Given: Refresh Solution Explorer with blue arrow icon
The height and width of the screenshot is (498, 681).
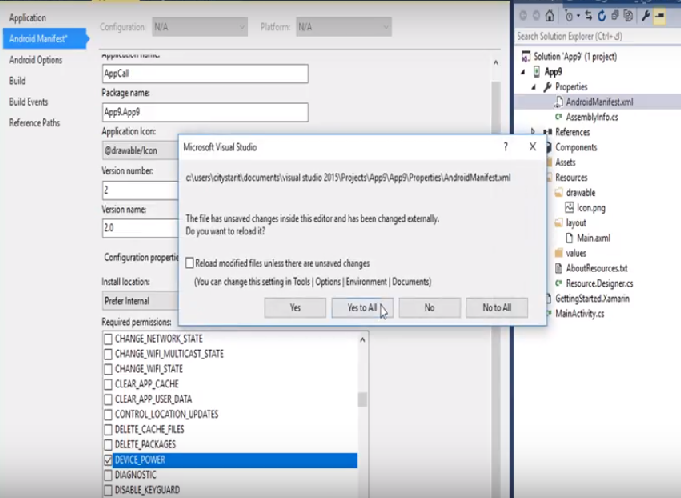Looking at the screenshot, I should (602, 16).
